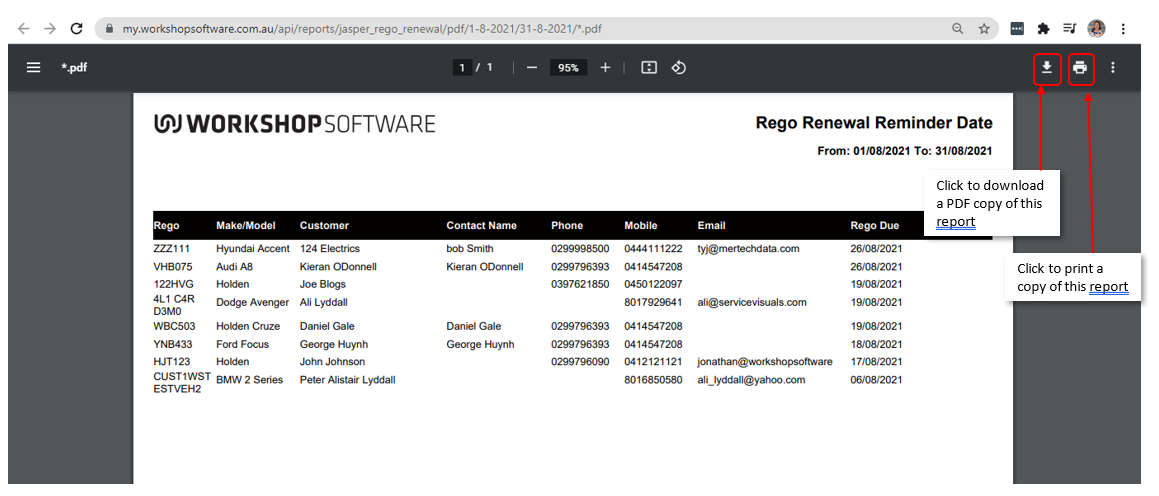Open the Chrome three-dot menu
Screen dimensions: 1159x496
tap(1123, 29)
